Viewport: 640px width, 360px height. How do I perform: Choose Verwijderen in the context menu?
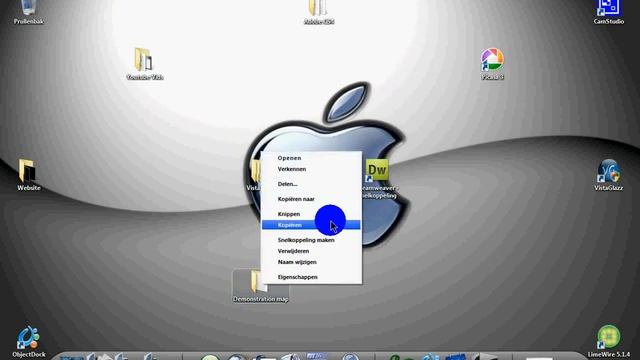pyautogui.click(x=311, y=251)
